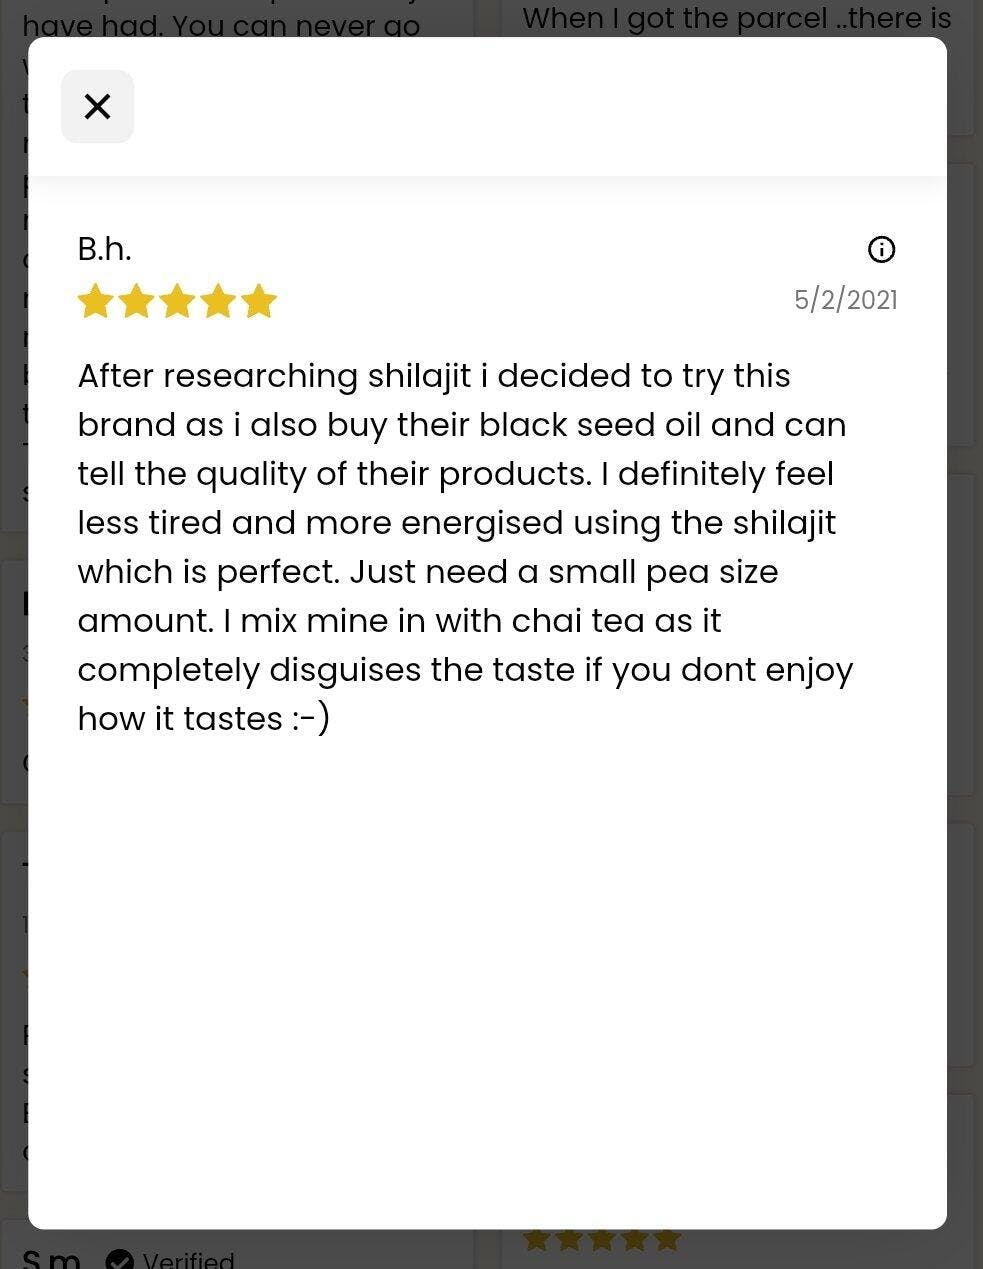Select the S.m reviewer name behind popup
The height and width of the screenshot is (1269, 983).
pyautogui.click(x=51, y=1259)
